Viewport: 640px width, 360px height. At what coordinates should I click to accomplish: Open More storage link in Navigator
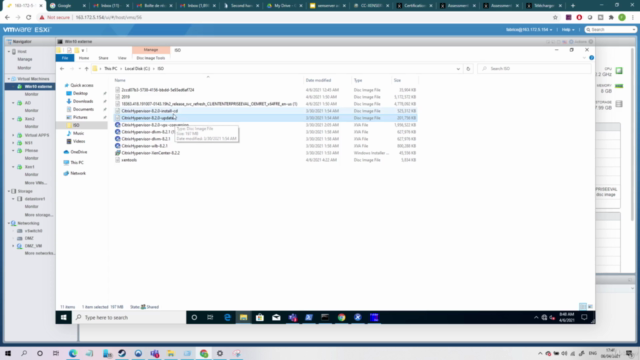pyautogui.click(x=39, y=215)
